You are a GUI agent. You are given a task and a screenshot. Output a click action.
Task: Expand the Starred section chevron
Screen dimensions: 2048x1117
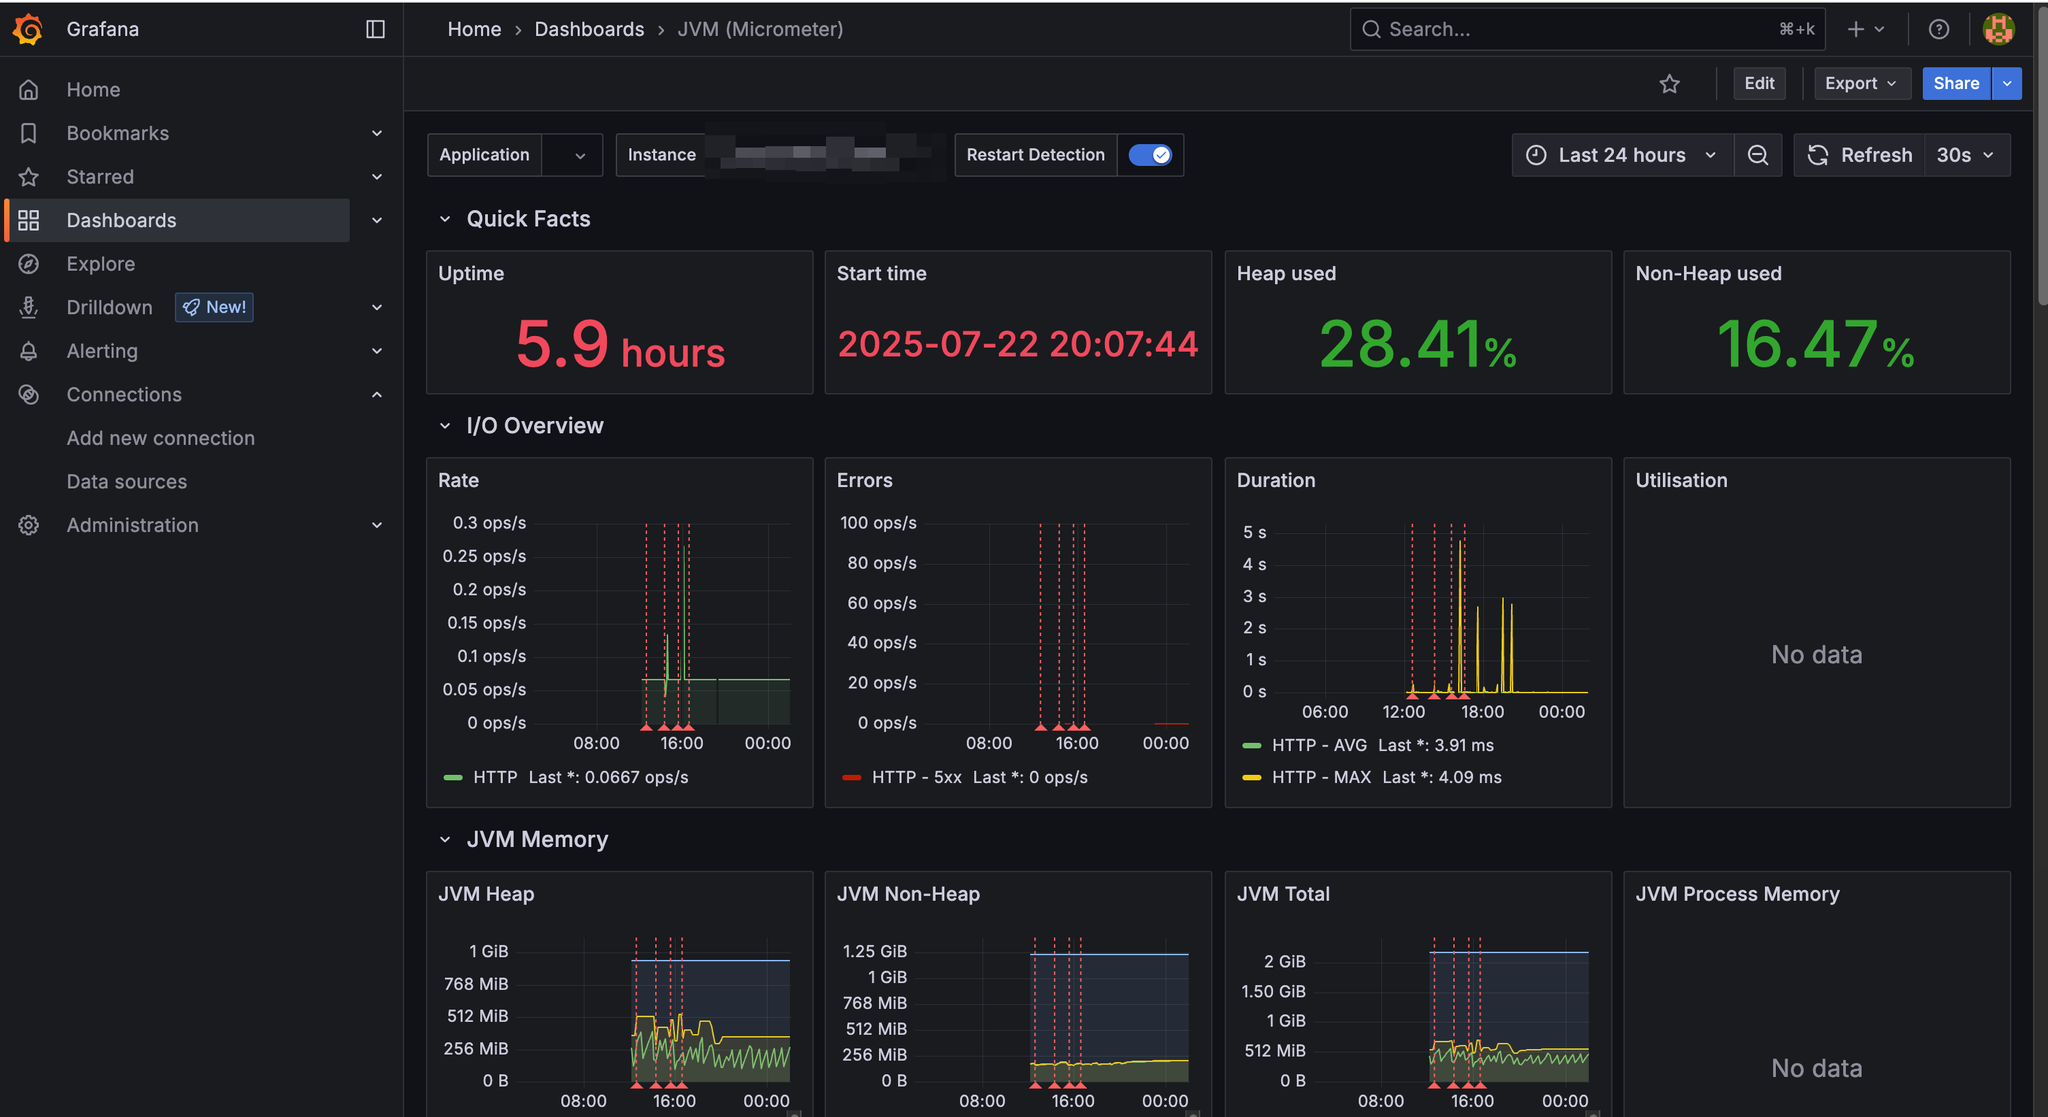[377, 177]
